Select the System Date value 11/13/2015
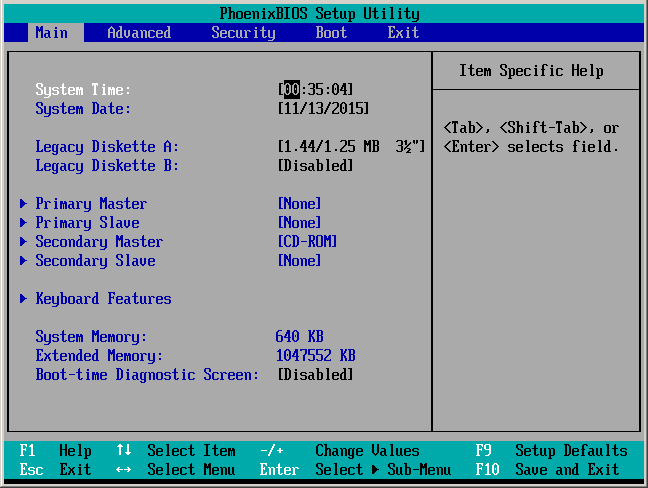The image size is (648, 488). (323, 109)
